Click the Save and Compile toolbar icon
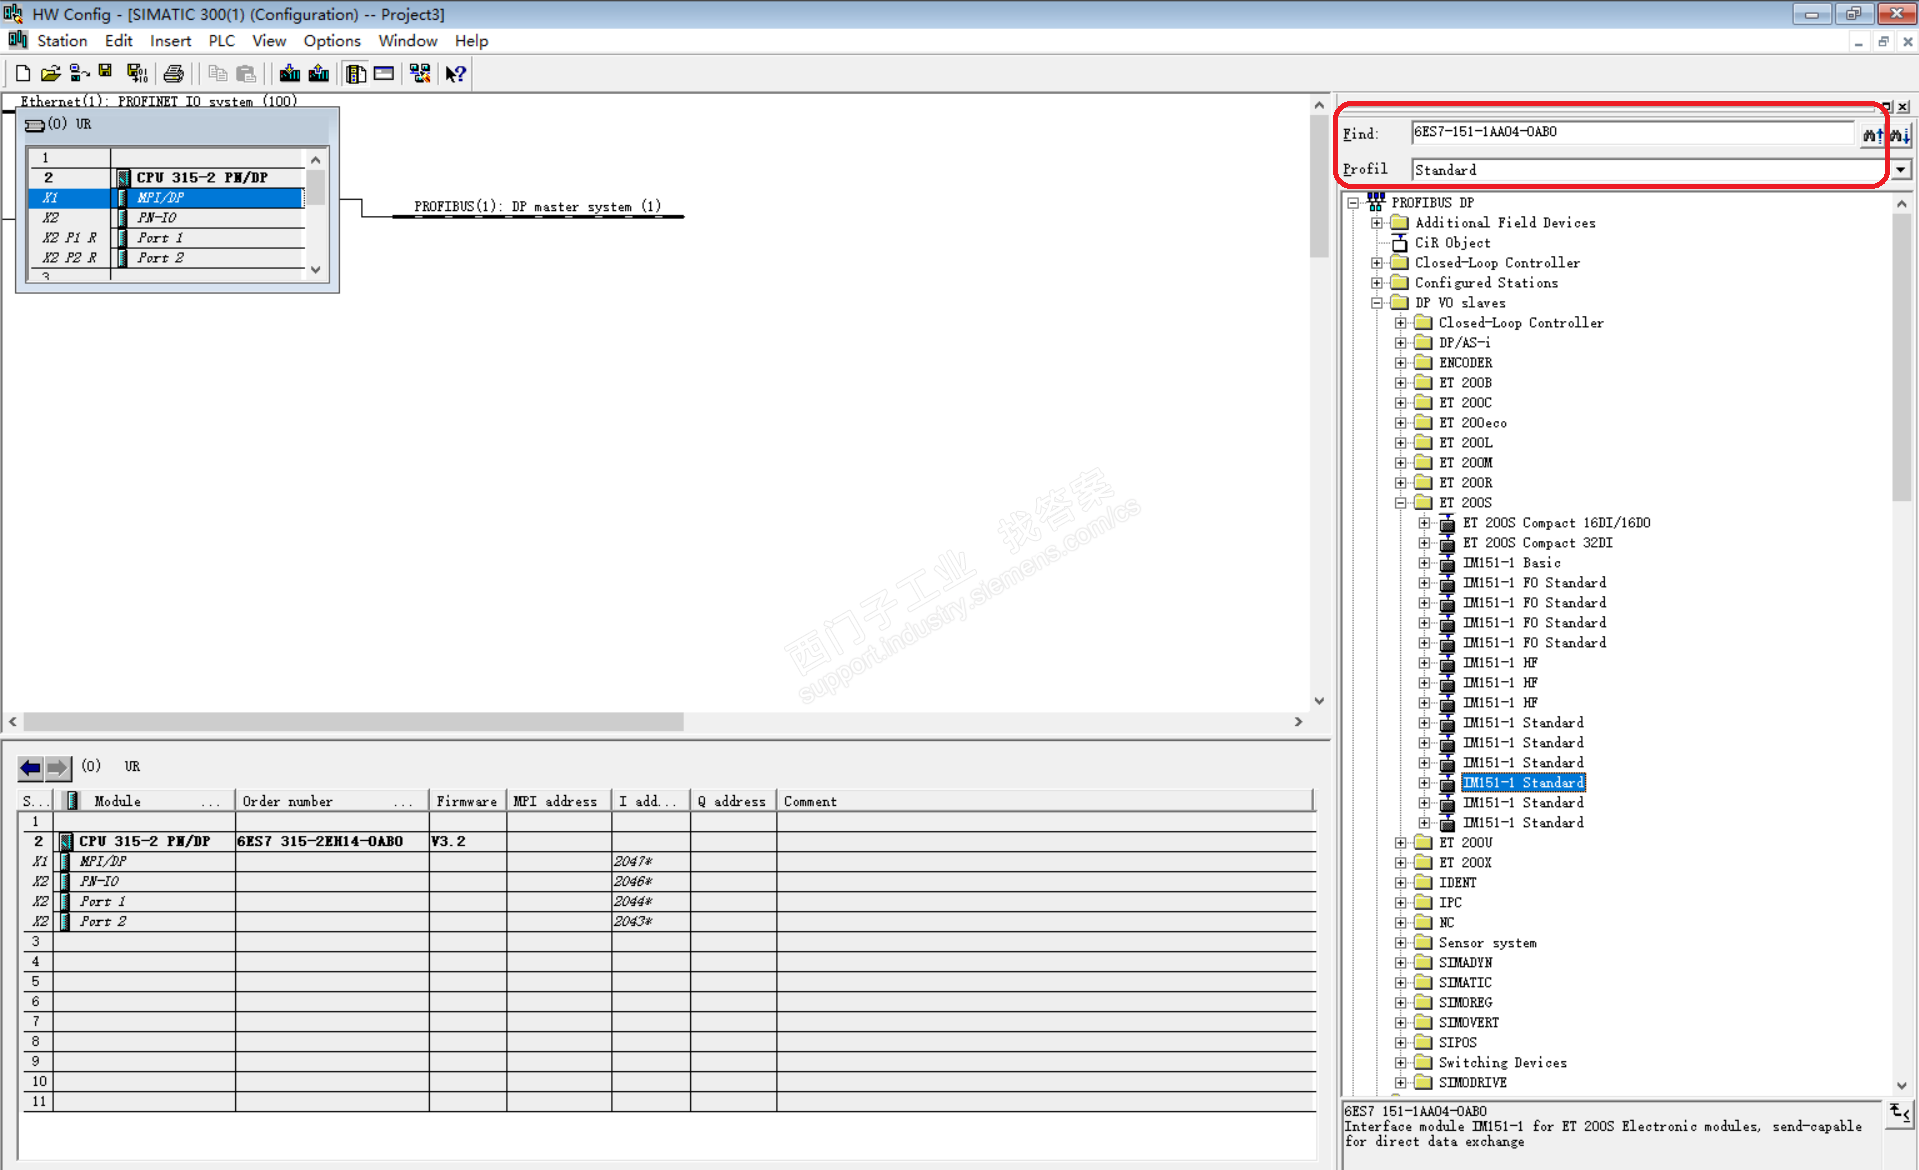Viewport: 1919px width, 1170px height. pos(137,73)
